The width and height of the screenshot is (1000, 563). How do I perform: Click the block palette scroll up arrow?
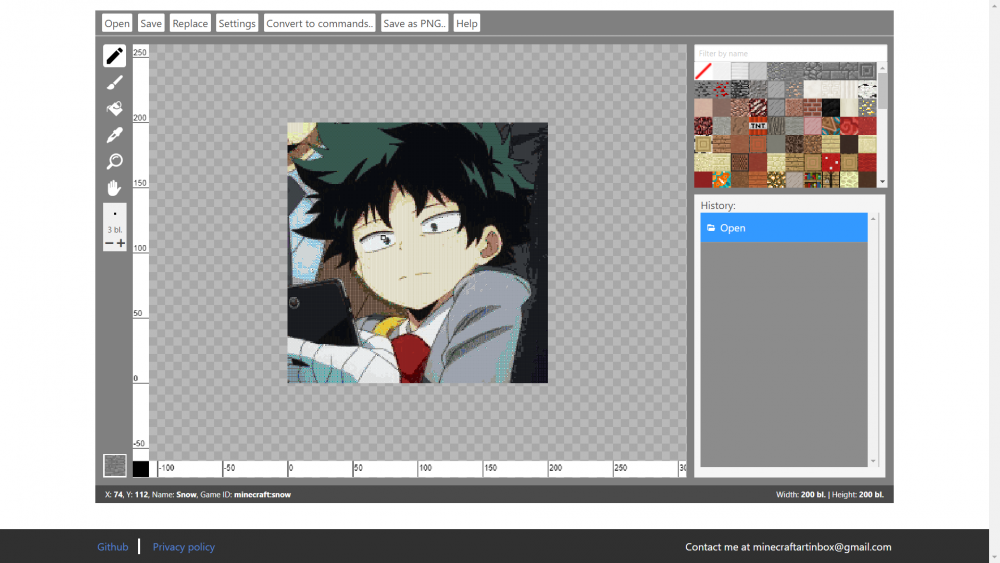click(883, 68)
